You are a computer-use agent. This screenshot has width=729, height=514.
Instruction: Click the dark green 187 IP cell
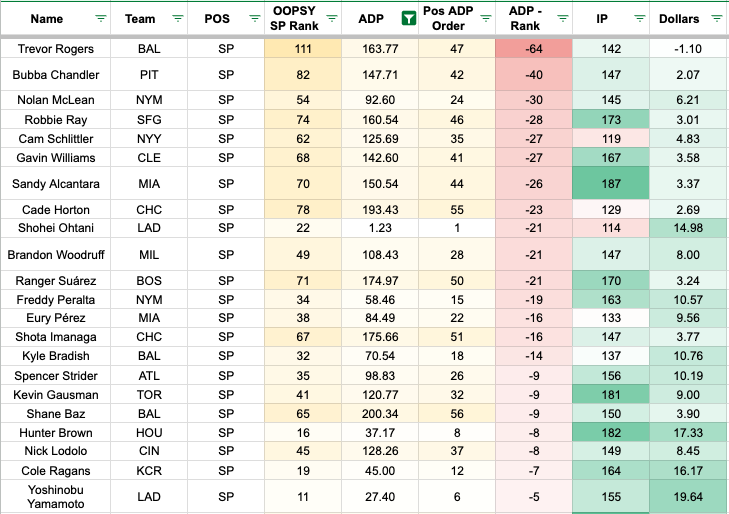611,184
